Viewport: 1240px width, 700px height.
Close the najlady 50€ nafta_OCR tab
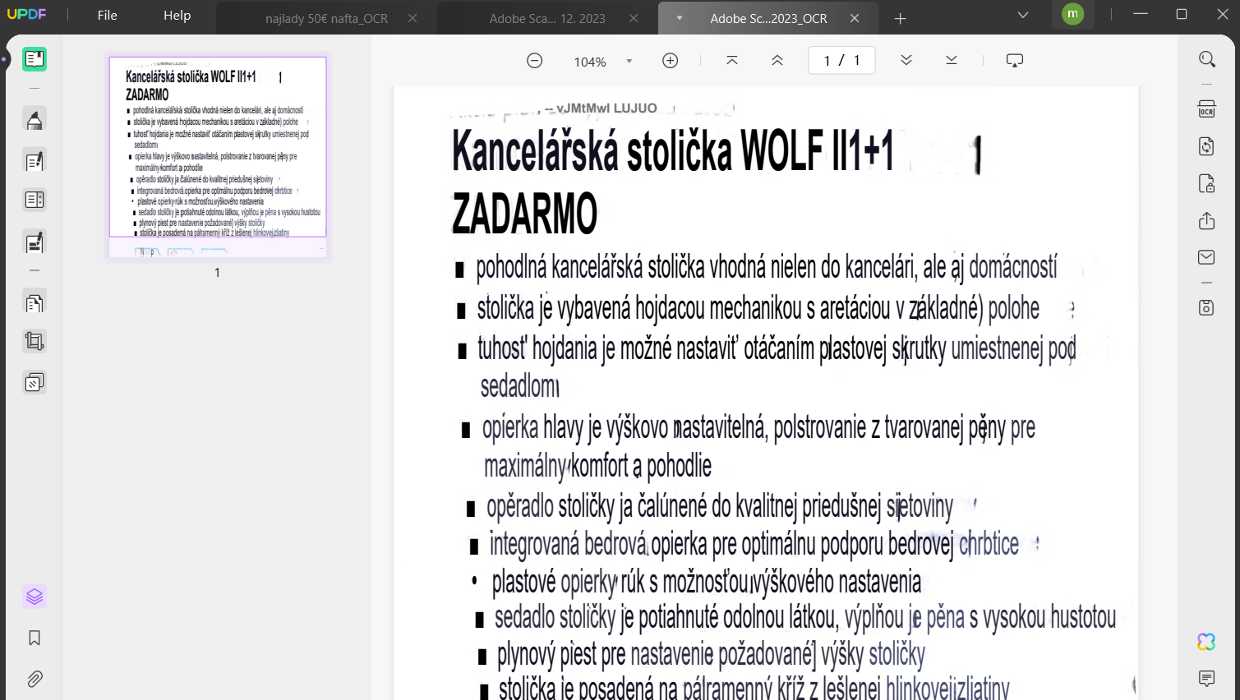pos(413,18)
